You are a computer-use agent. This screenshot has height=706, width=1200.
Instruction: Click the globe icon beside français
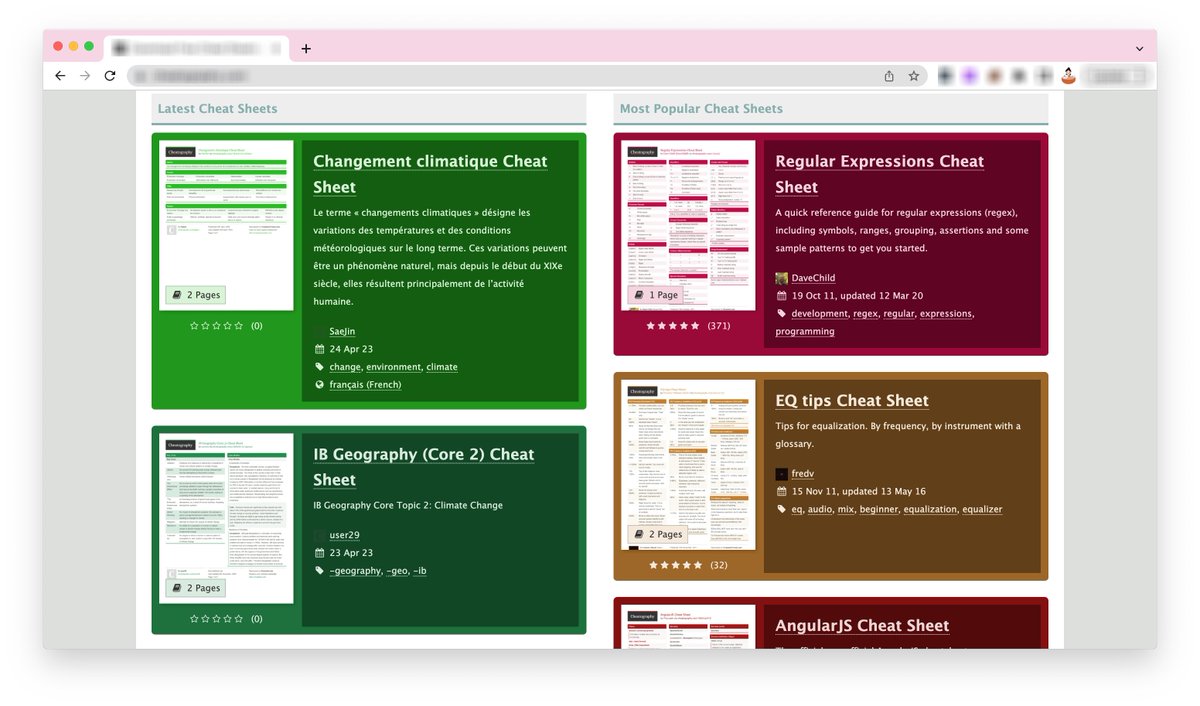[320, 385]
